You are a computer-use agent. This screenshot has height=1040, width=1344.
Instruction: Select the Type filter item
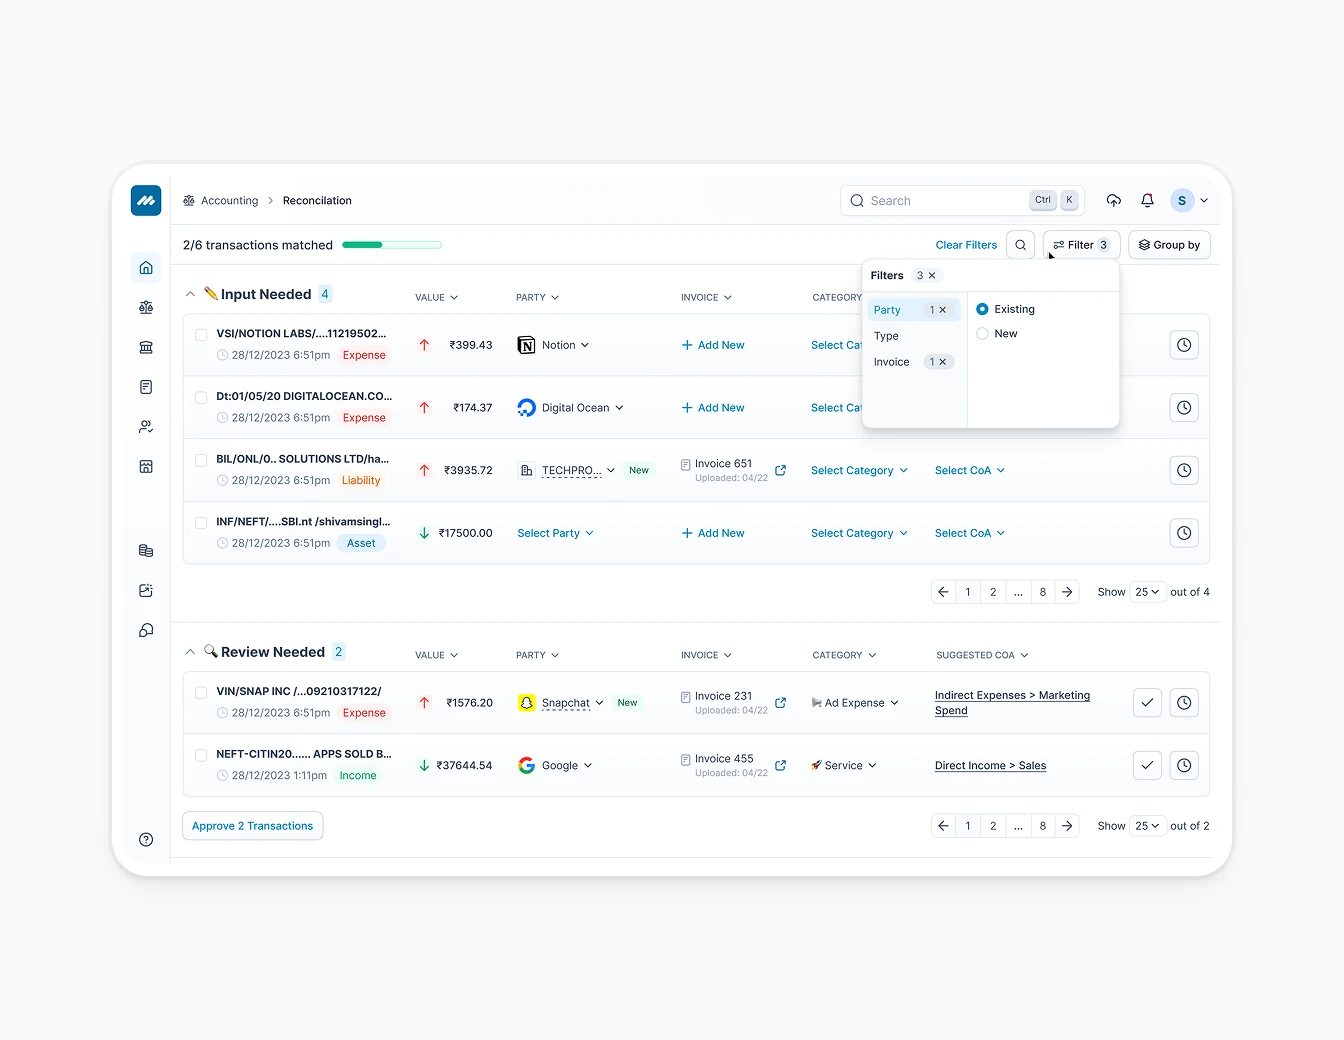point(887,336)
